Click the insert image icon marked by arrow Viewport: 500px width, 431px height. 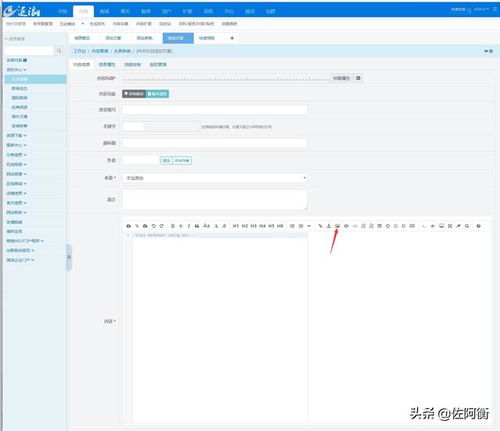(x=337, y=226)
